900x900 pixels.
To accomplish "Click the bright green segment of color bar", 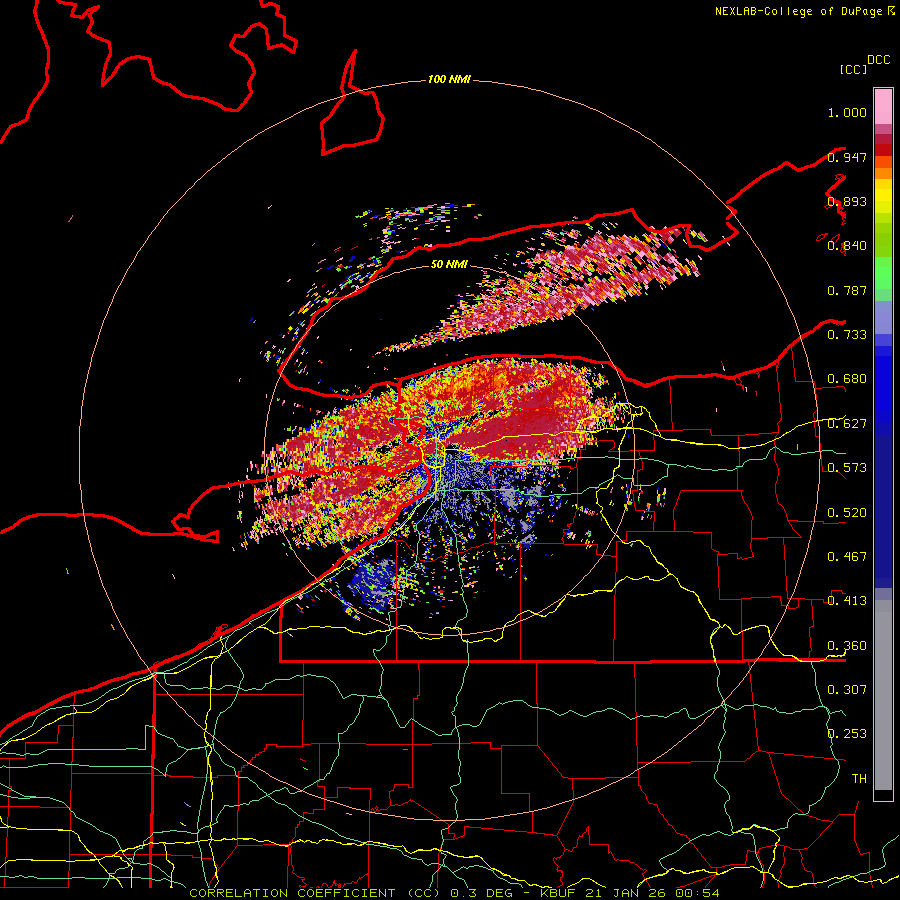I will pos(883,273).
